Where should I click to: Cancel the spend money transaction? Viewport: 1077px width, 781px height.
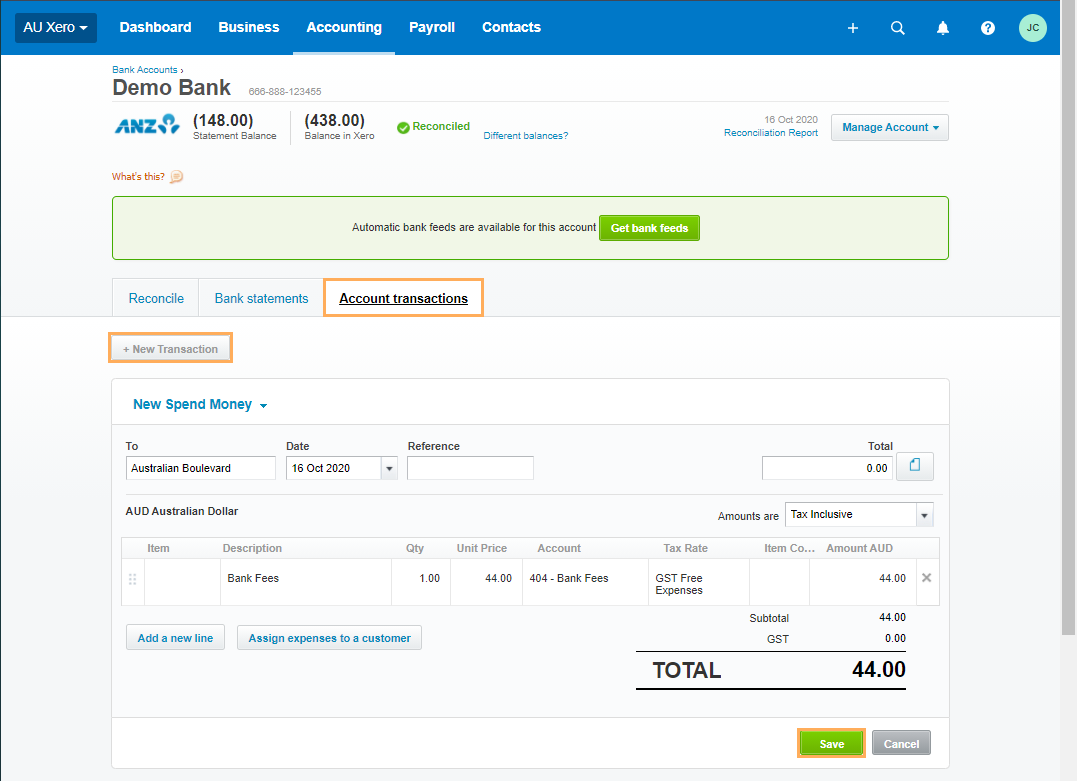click(x=901, y=743)
